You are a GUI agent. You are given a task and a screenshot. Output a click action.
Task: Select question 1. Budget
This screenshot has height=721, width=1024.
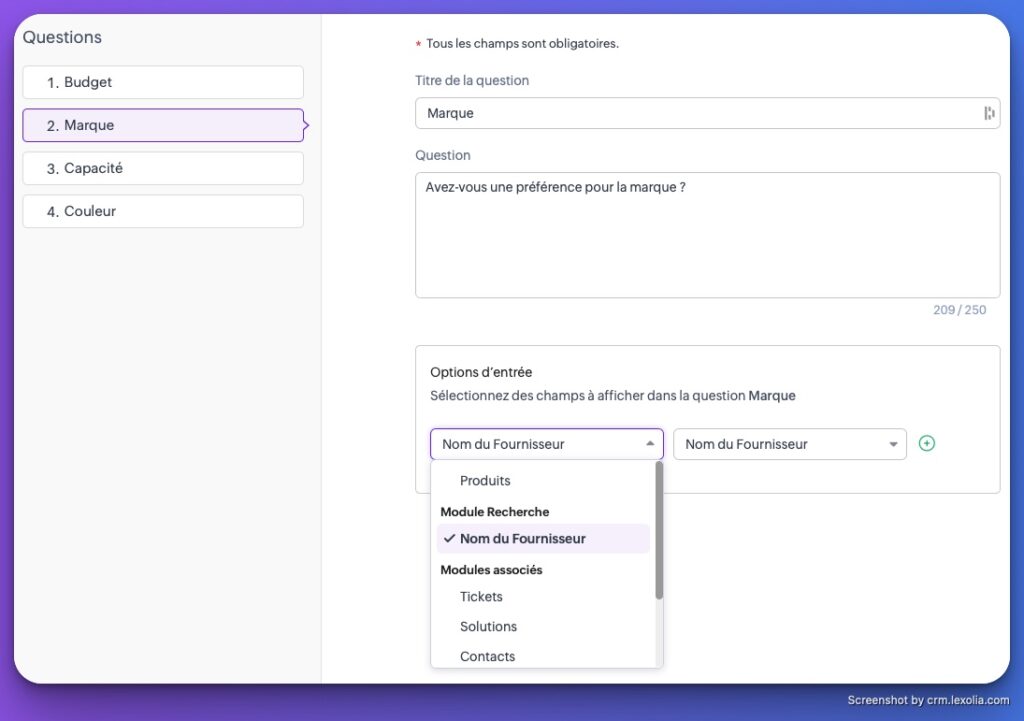pyautogui.click(x=163, y=82)
